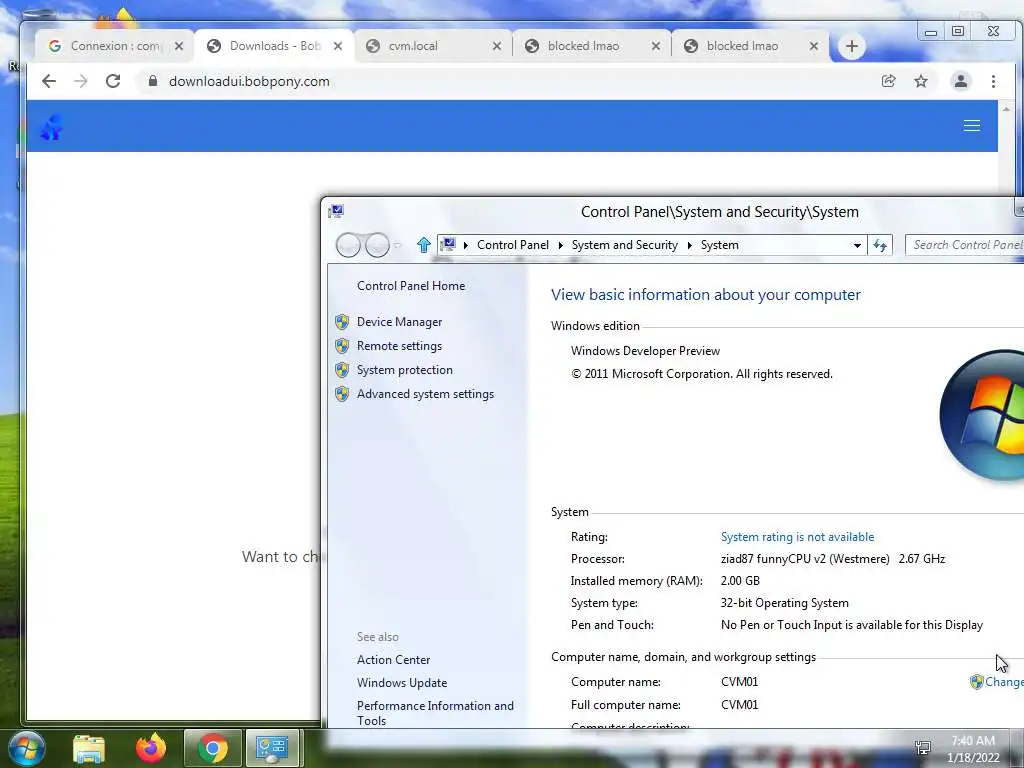Close the Connexion tab
This screenshot has height=768, width=1024.
[179, 46]
